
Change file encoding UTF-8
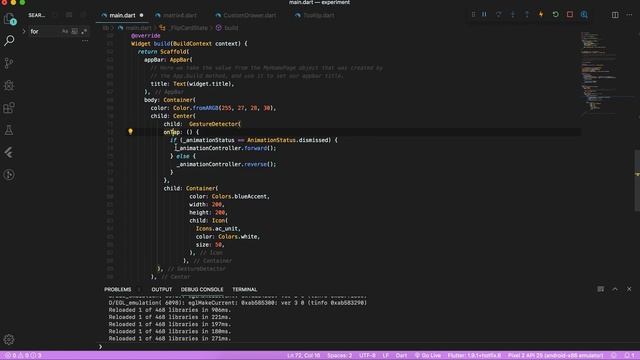pyautogui.click(x=367, y=356)
